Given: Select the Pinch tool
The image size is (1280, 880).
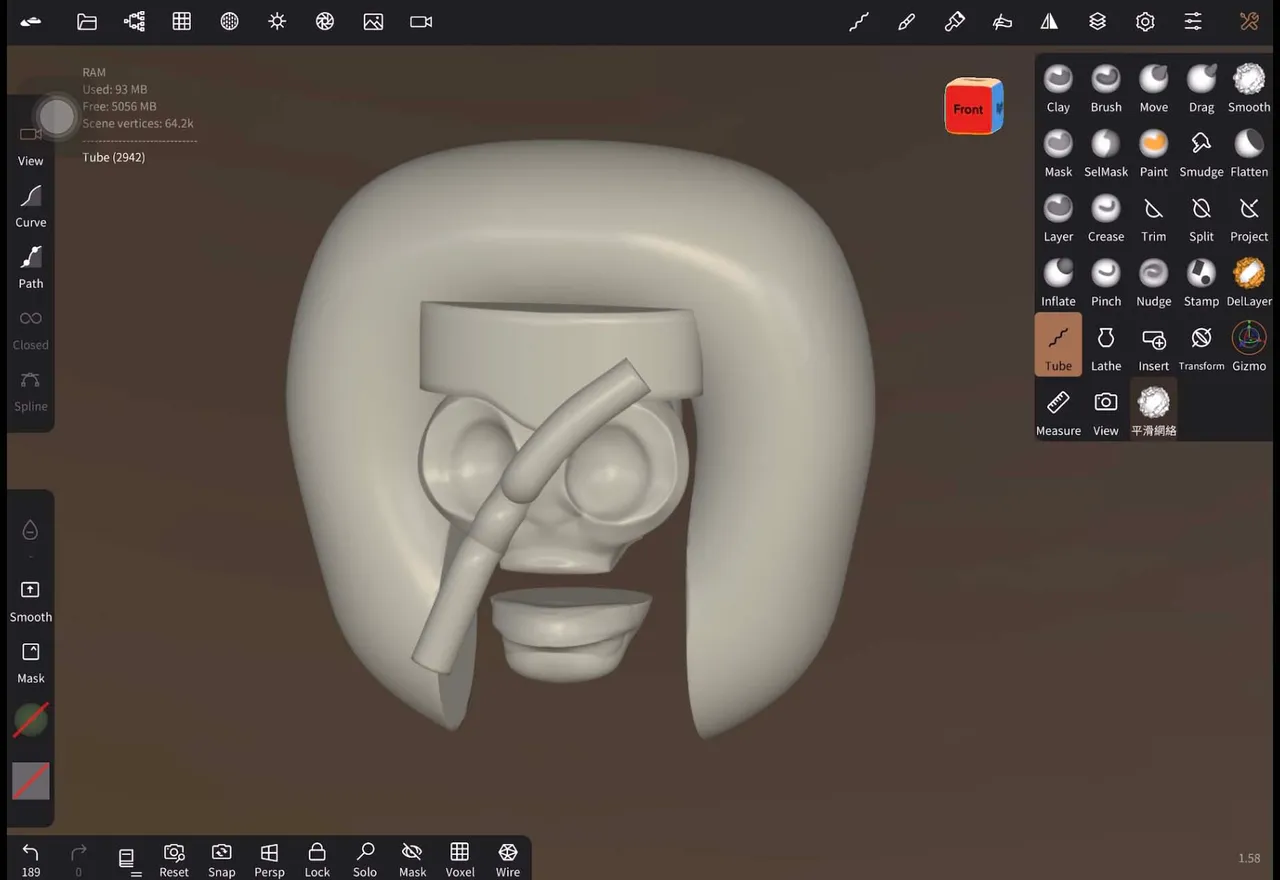Looking at the screenshot, I should tap(1106, 282).
